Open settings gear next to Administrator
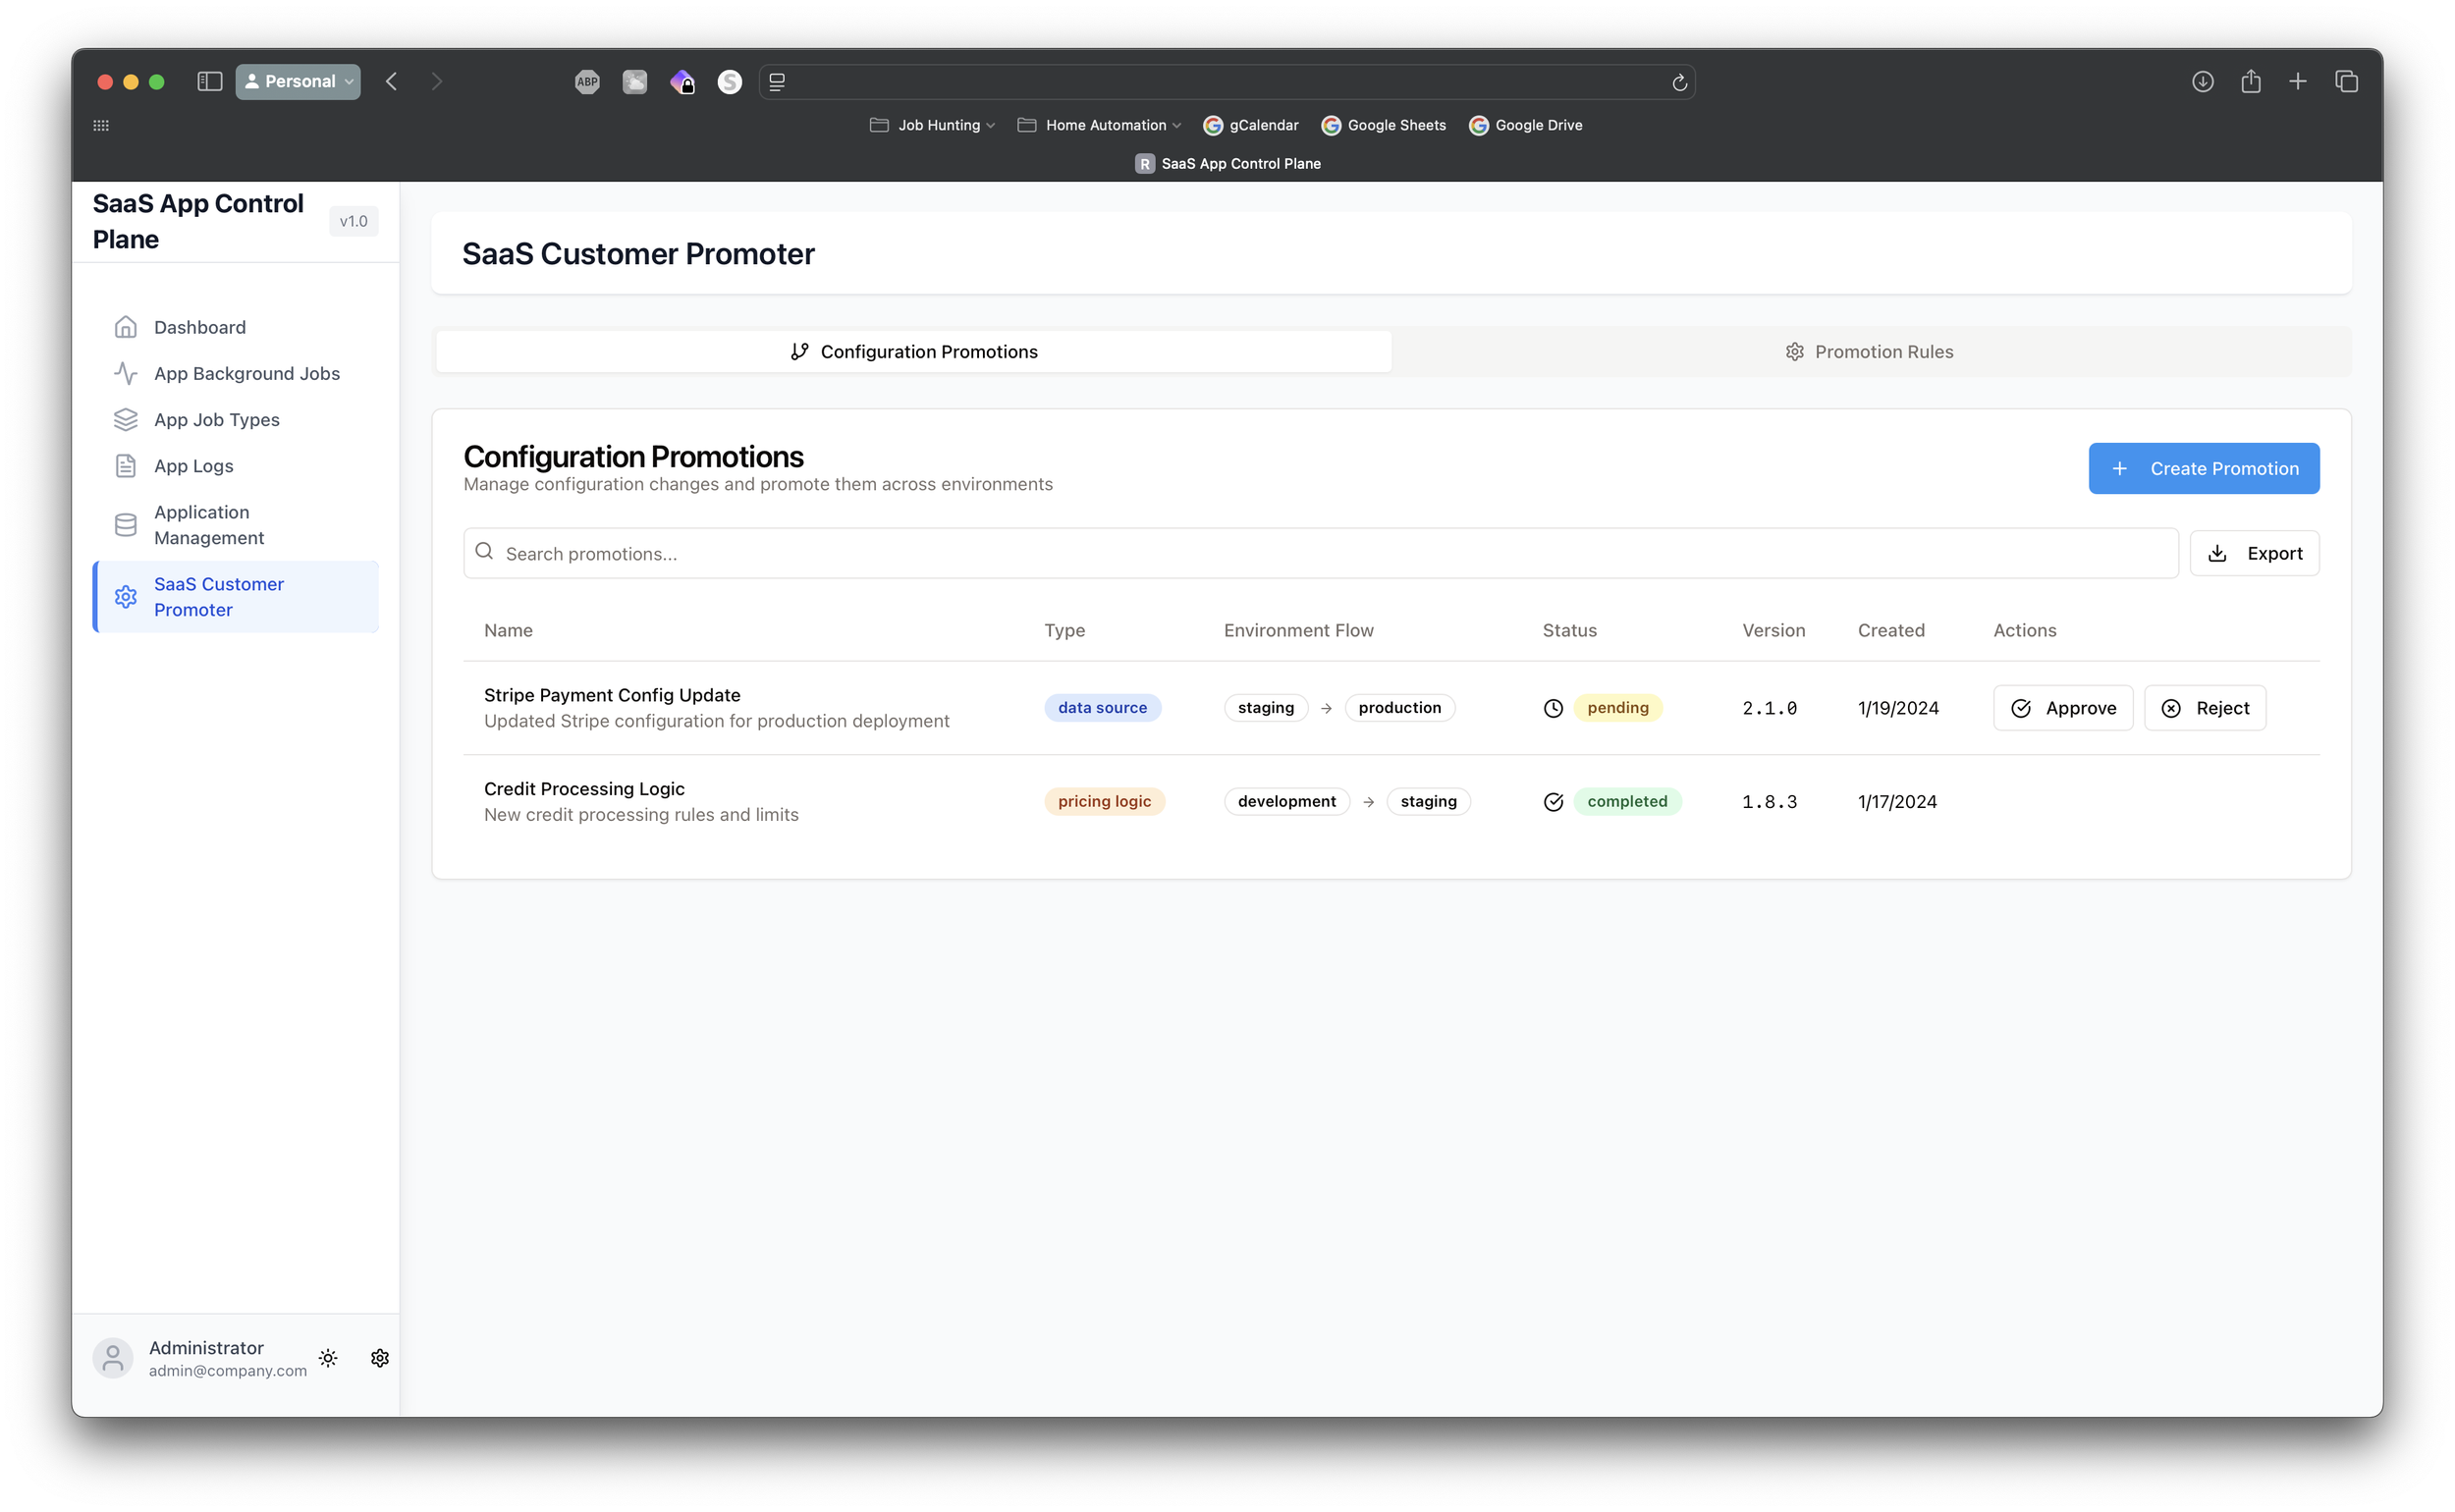This screenshot has height=1512, width=2455. pyautogui.click(x=380, y=1358)
